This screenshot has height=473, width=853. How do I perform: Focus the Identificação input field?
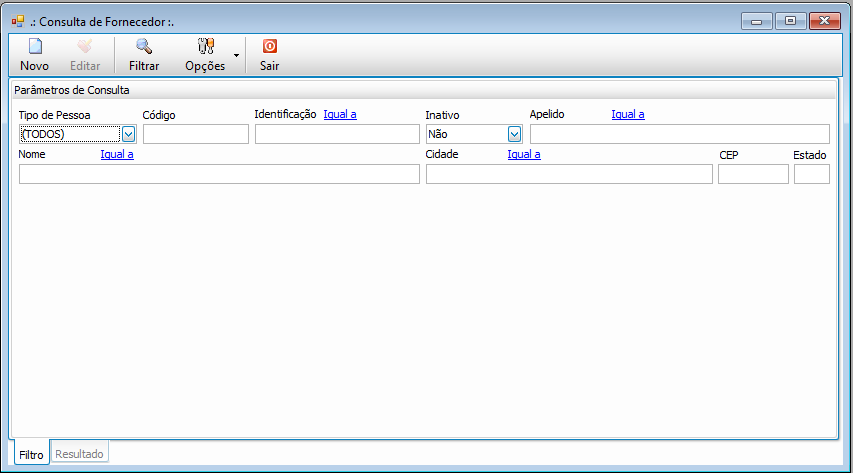pos(337,134)
